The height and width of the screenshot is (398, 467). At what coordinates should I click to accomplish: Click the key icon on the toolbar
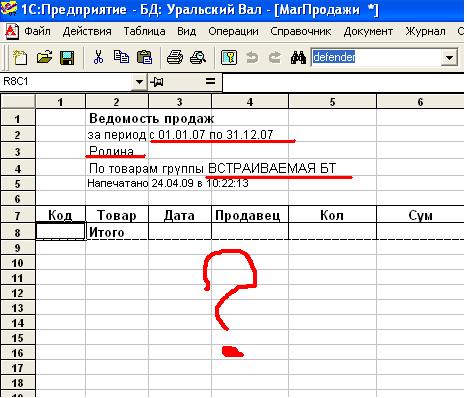tap(229, 57)
